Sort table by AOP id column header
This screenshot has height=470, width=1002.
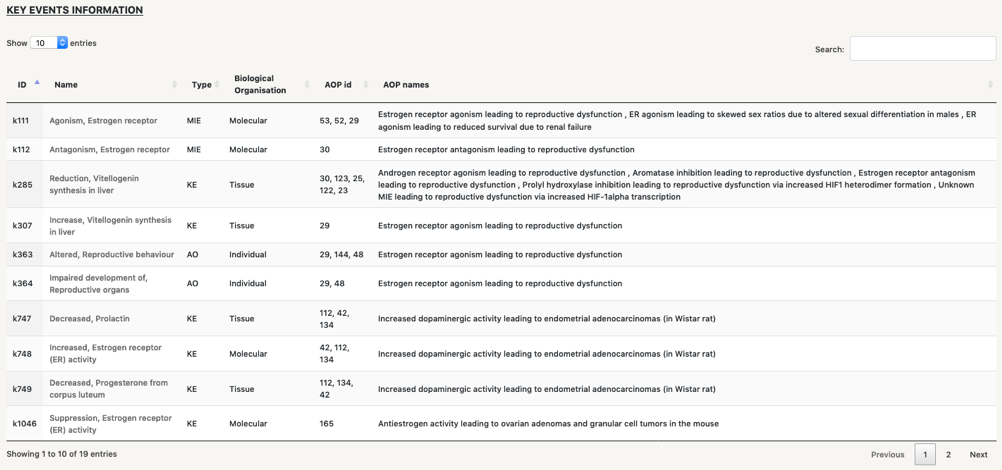click(x=343, y=84)
